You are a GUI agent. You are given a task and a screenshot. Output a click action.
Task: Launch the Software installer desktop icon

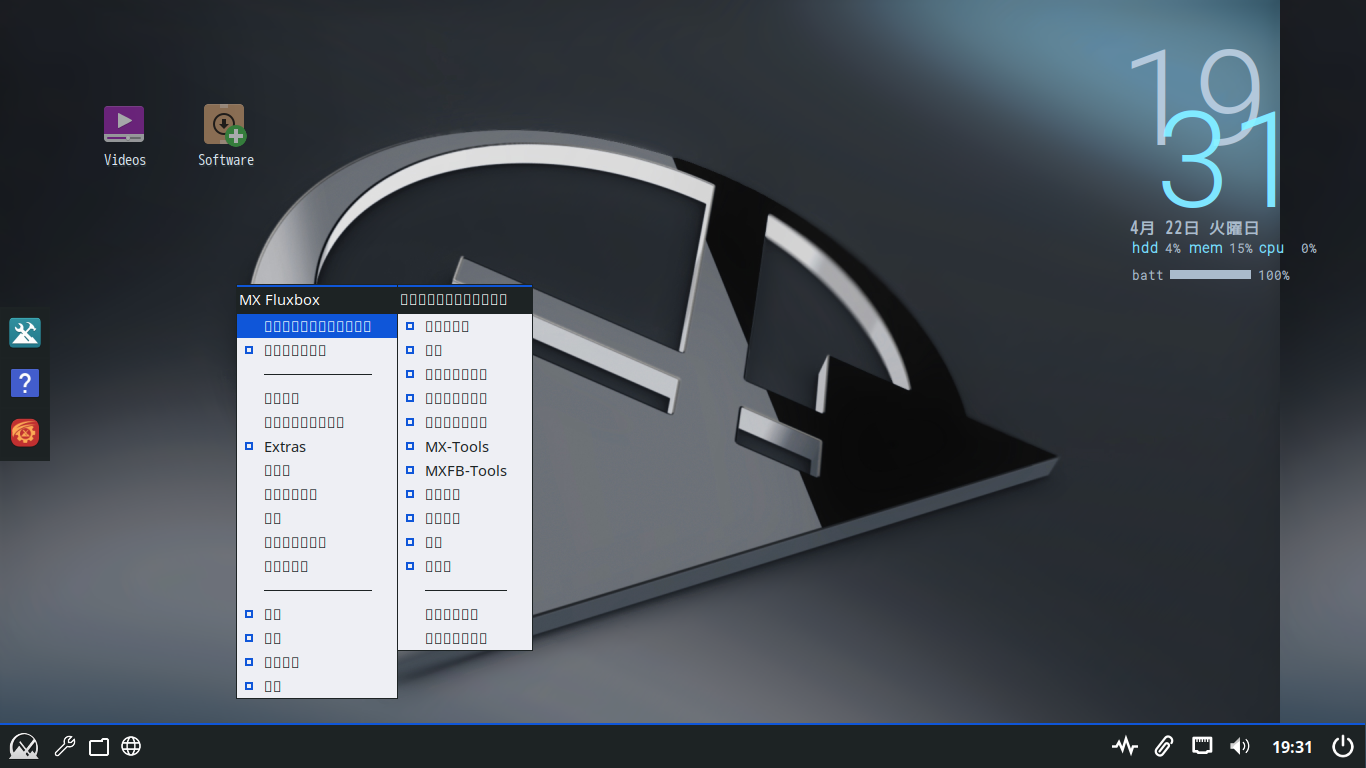click(x=225, y=126)
